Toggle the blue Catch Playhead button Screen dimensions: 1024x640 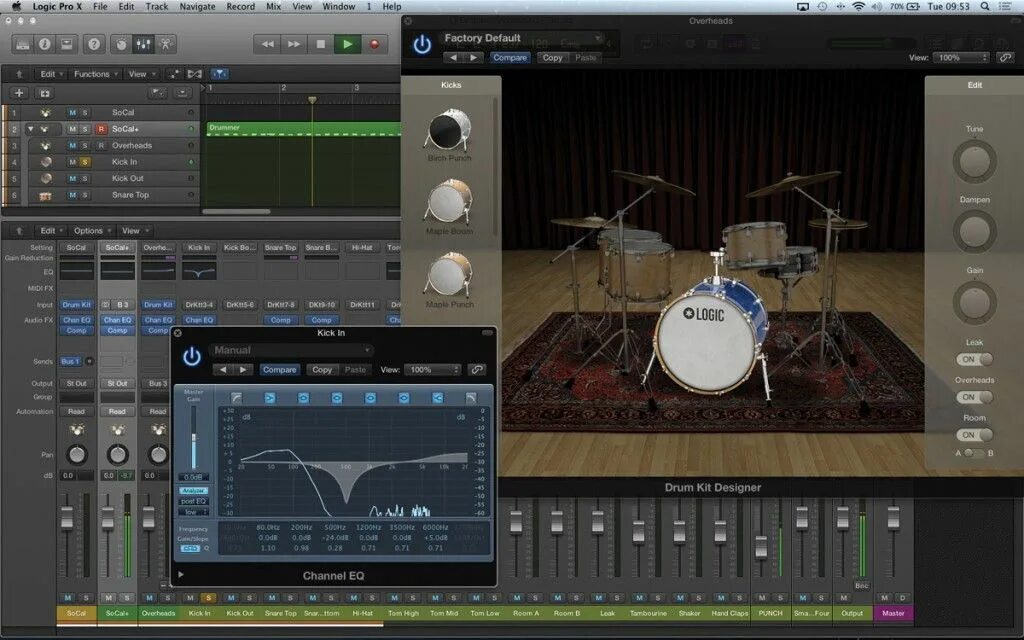(x=220, y=74)
